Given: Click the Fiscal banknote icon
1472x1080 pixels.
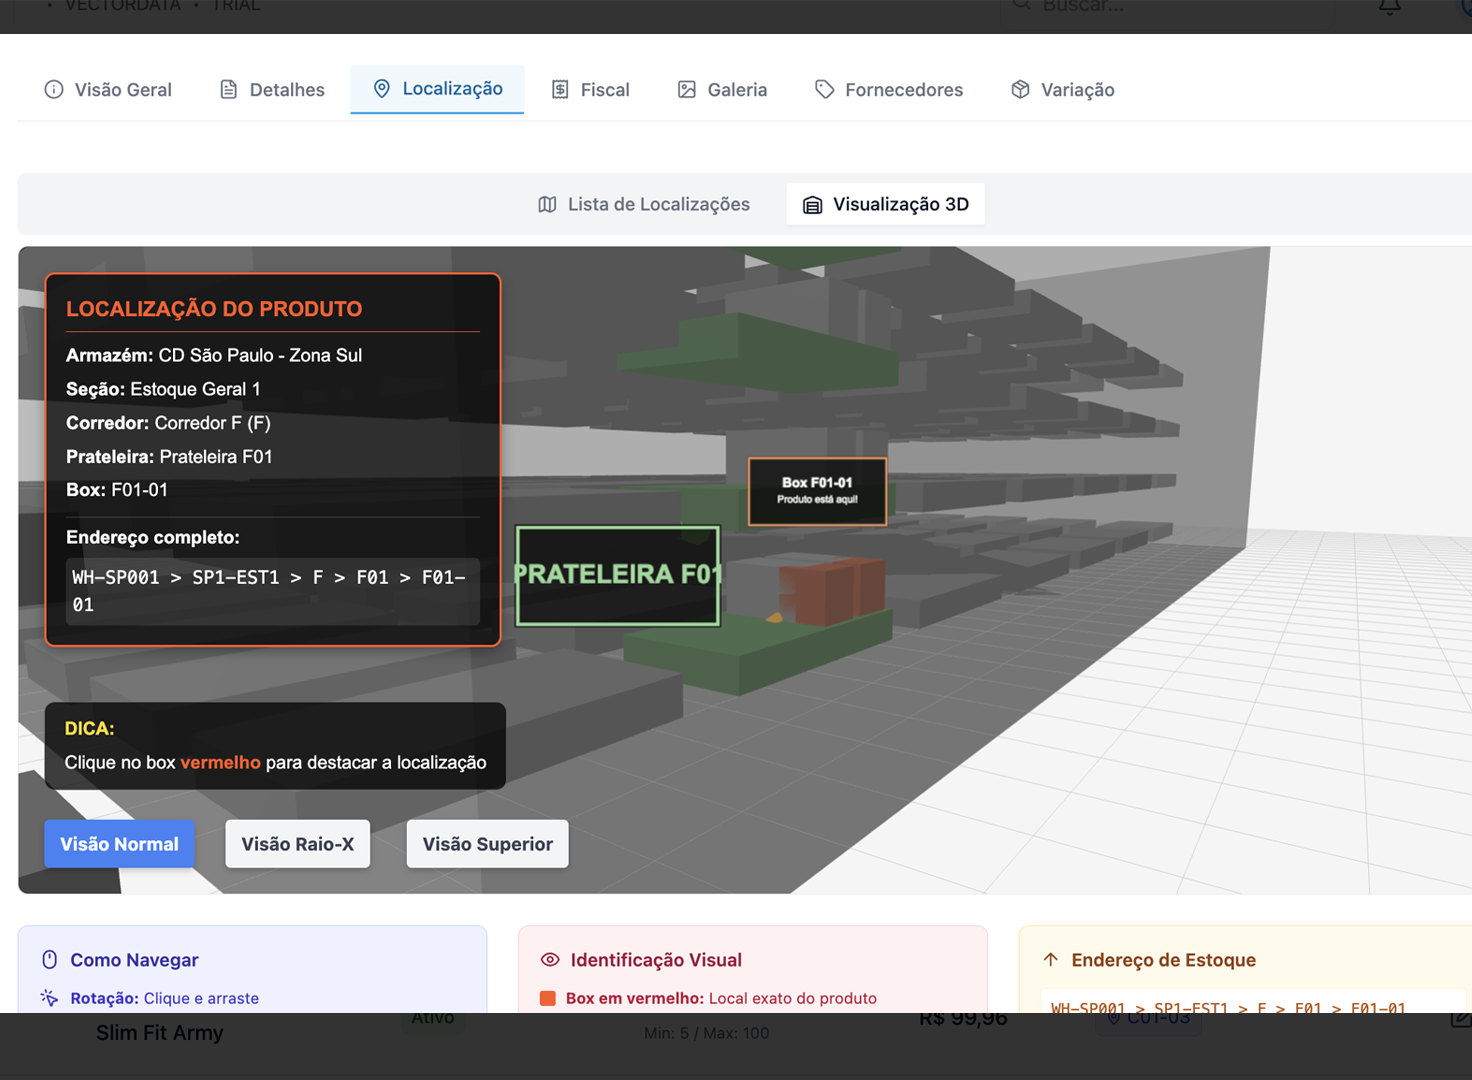Looking at the screenshot, I should pos(560,89).
